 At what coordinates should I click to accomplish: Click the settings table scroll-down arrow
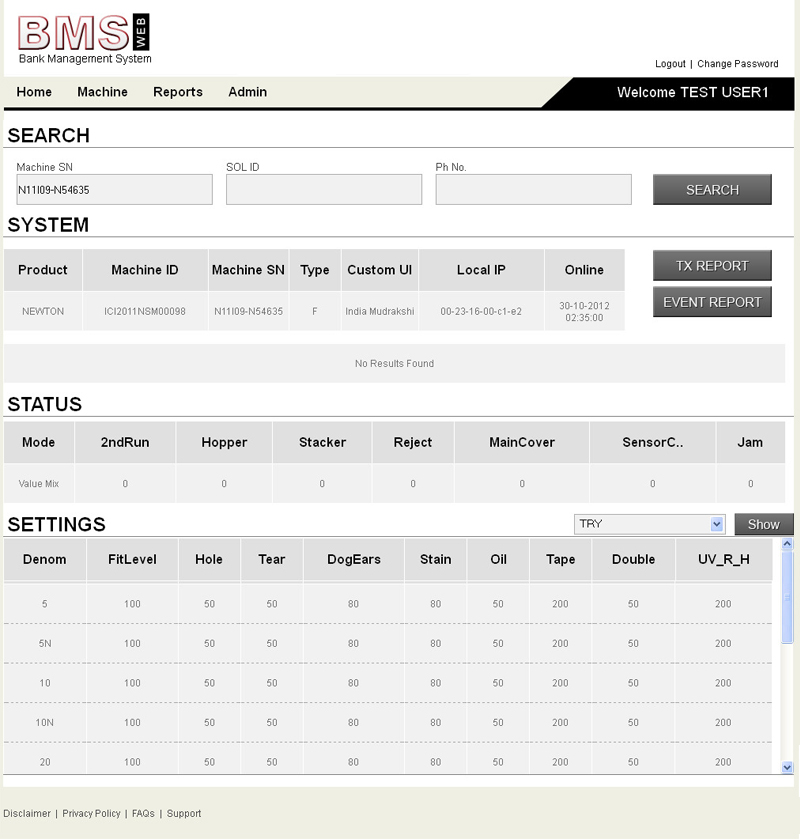click(x=787, y=767)
